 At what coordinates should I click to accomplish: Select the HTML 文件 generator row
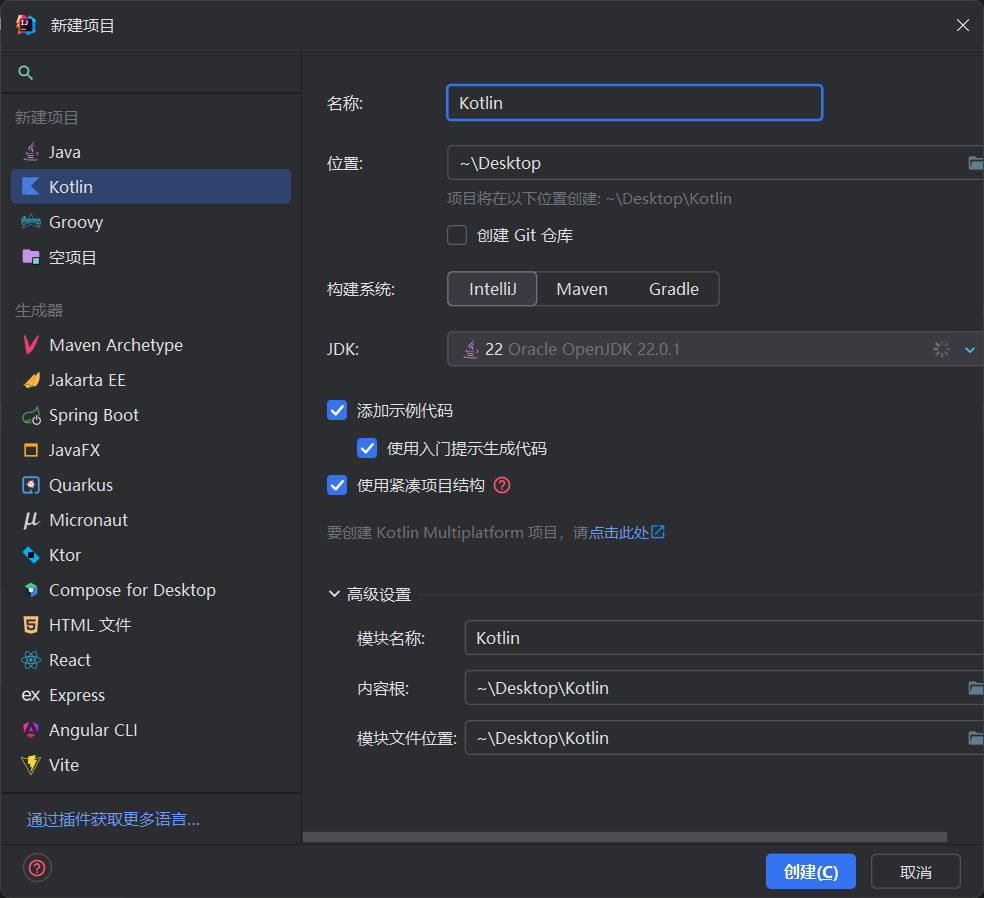click(151, 625)
